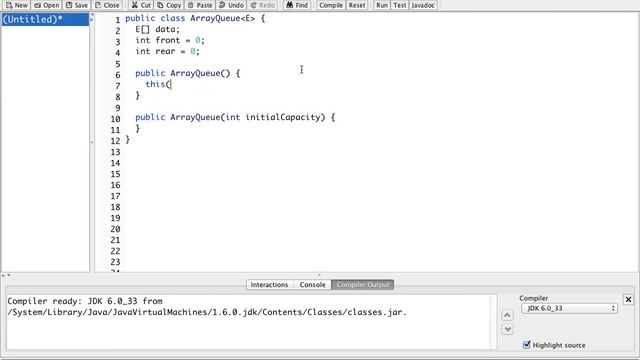Switch to the Interactions tab

(269, 284)
